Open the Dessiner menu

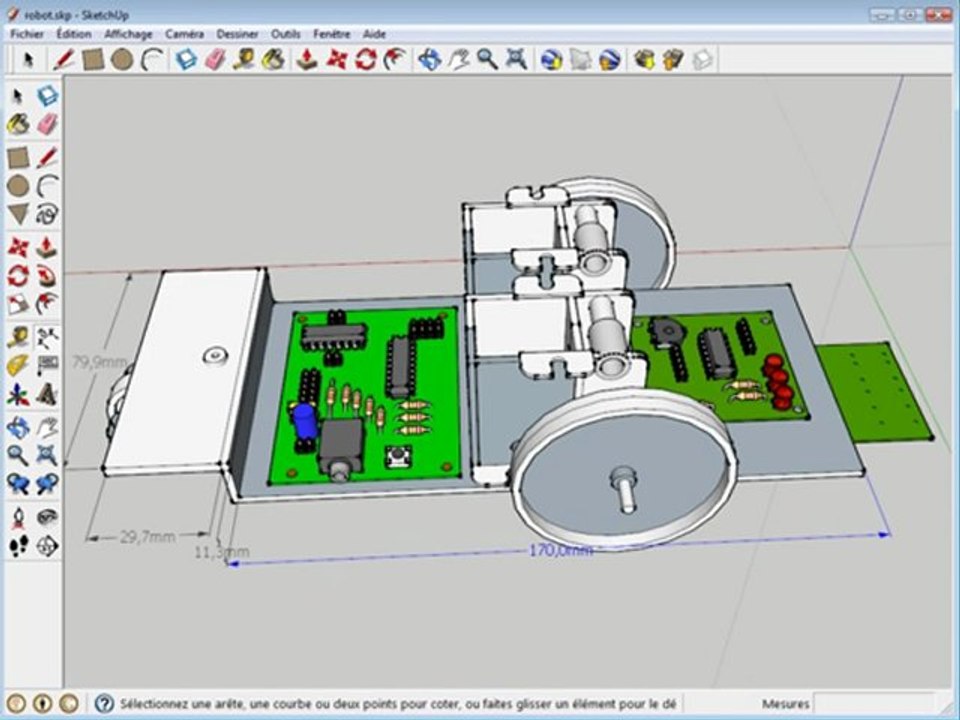pyautogui.click(x=237, y=34)
